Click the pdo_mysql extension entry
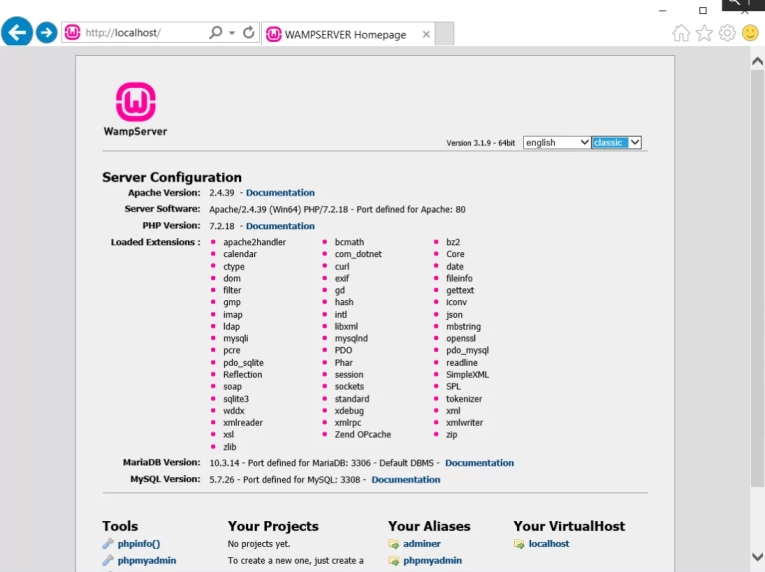765x572 pixels. [x=467, y=350]
